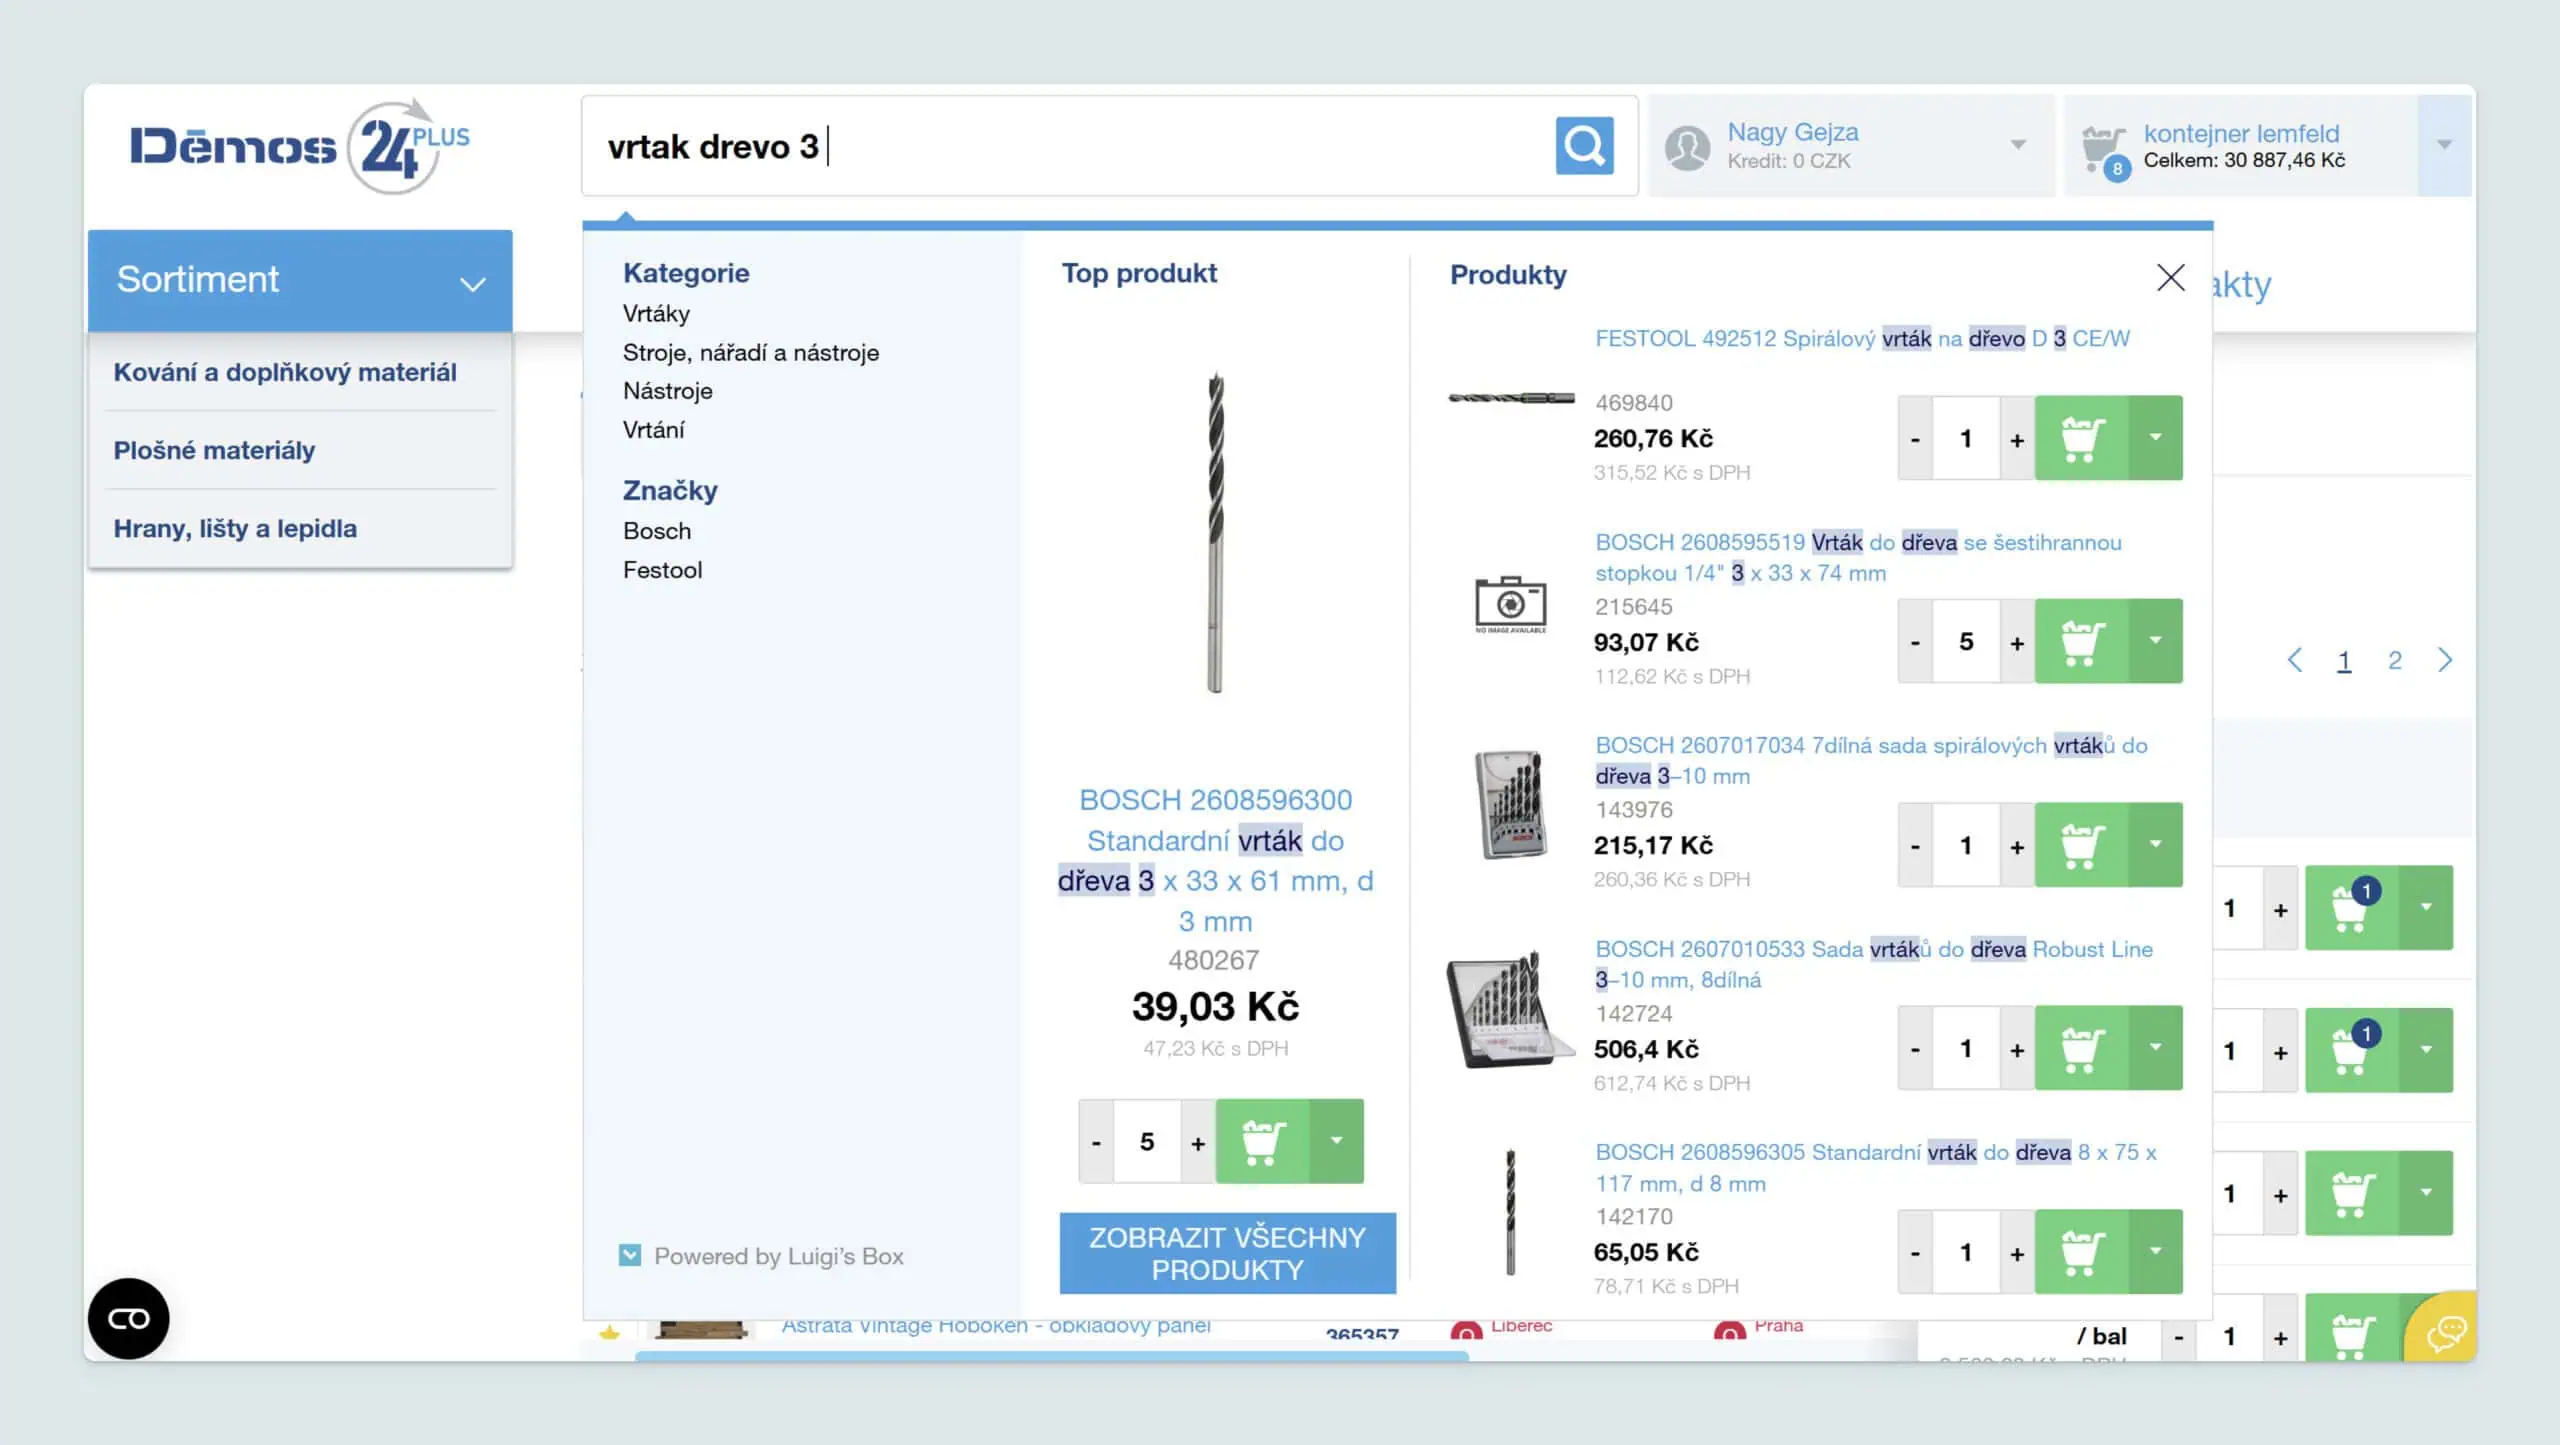Open top product BOSCH 2608596300 title link
The height and width of the screenshot is (1445, 2560).
[1215, 860]
